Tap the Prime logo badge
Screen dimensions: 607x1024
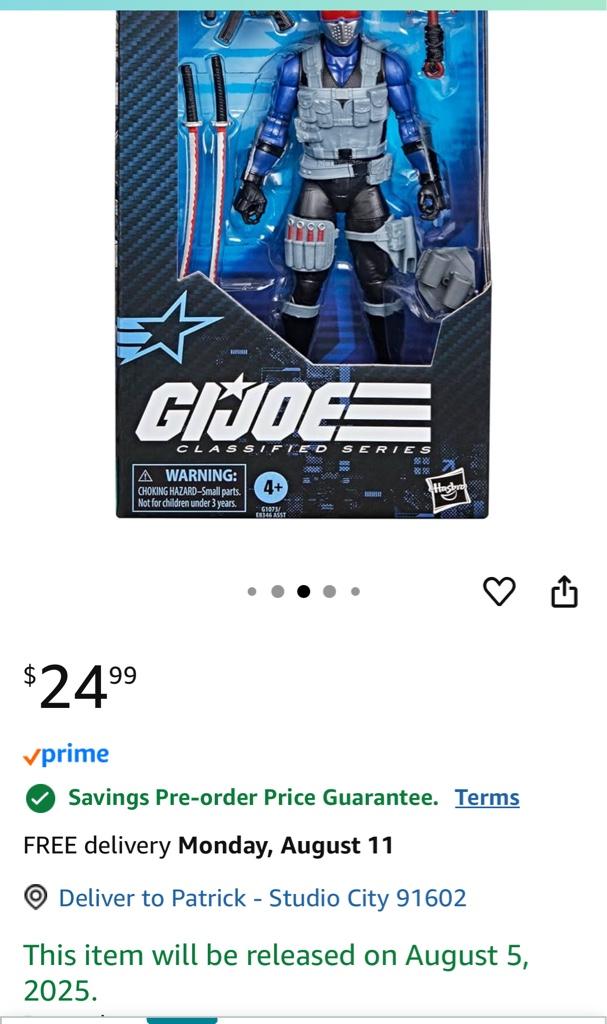point(66,755)
